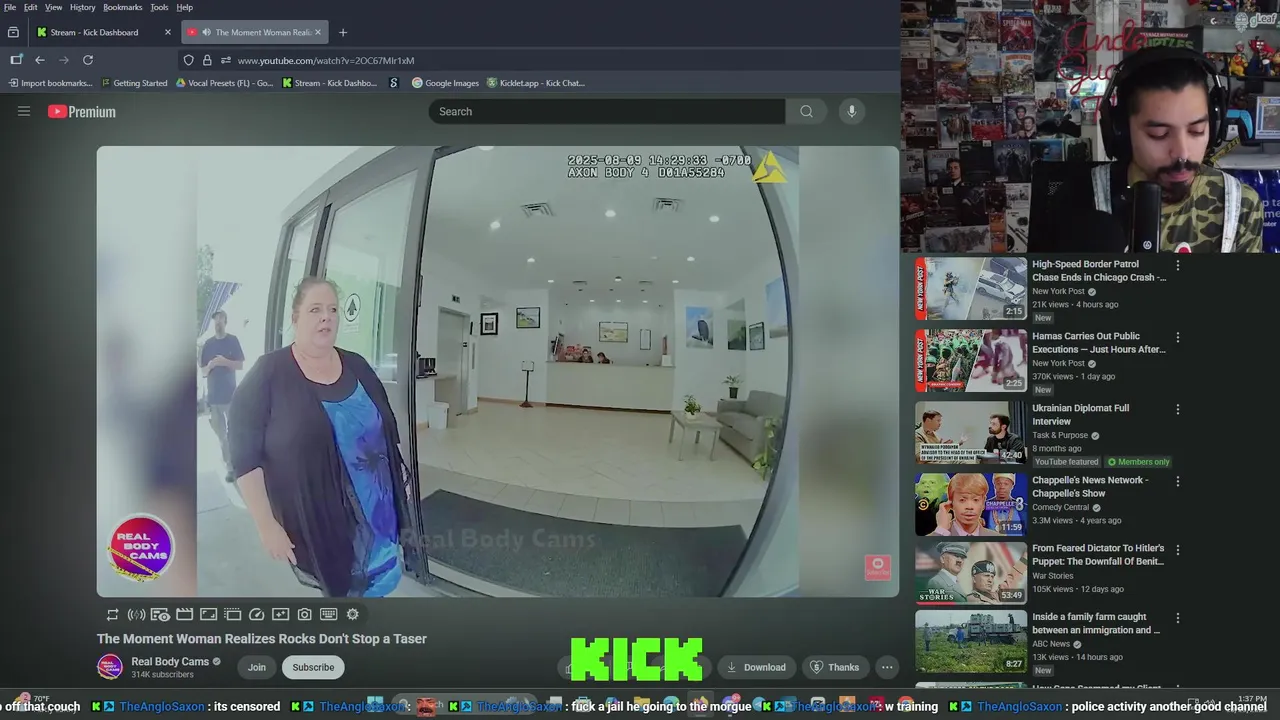This screenshot has height=720, width=1280.
Task: Close the Stream - Kick Dashboard tab
Action: [167, 32]
